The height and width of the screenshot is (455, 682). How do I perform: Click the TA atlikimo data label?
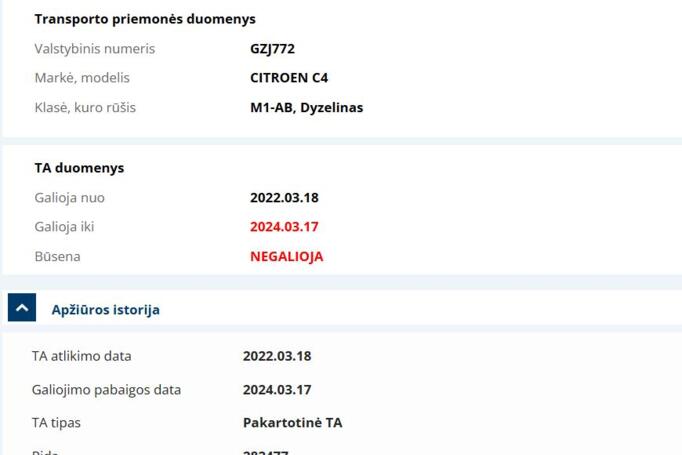(81, 356)
